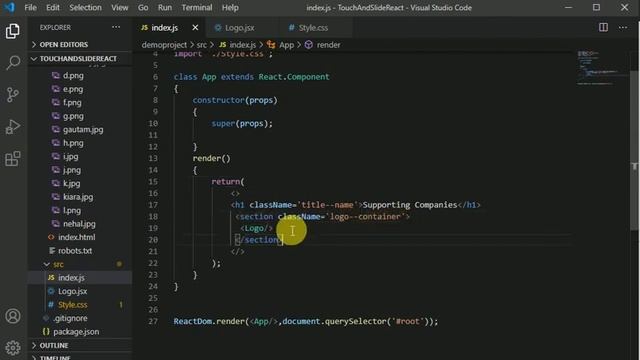
Task: Open g.png in the explorer
Action: point(73,116)
